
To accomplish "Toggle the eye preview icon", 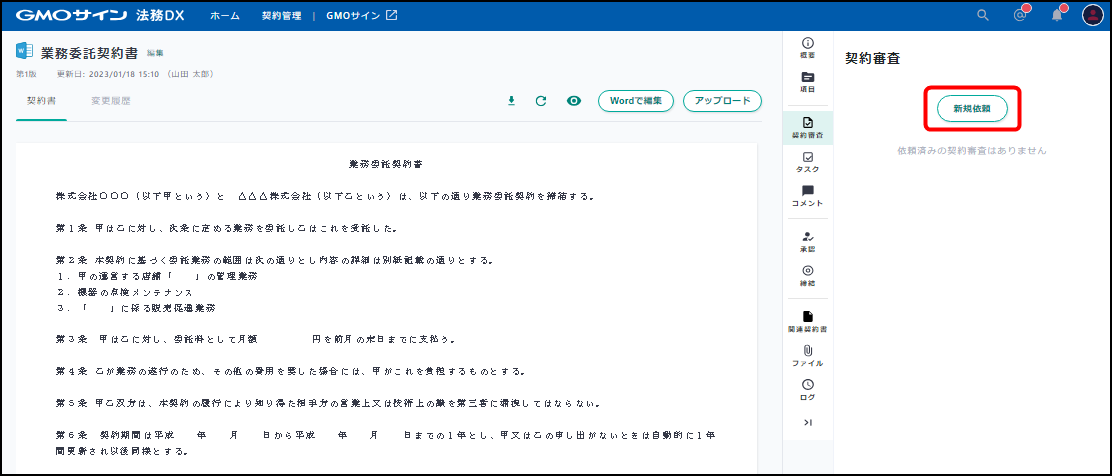I will click(x=574, y=101).
